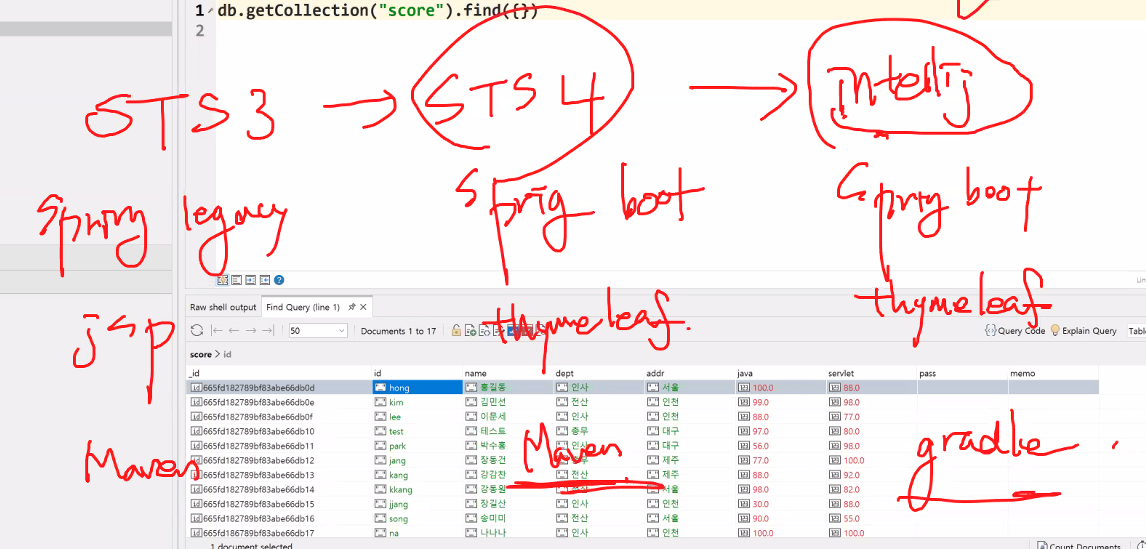This screenshot has height=549, width=1146.
Task: Select the 'jang' id cell
Action: 417,461
